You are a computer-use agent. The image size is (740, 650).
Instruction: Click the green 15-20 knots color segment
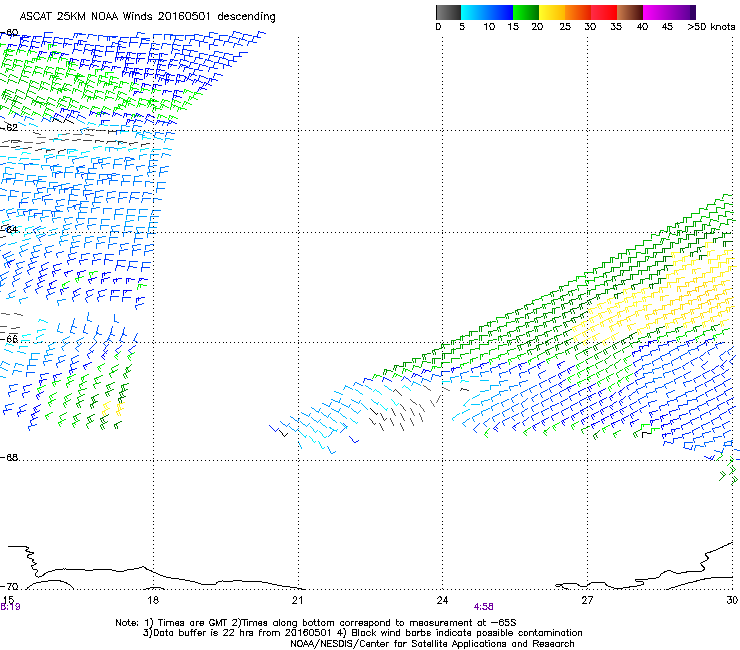[526, 12]
